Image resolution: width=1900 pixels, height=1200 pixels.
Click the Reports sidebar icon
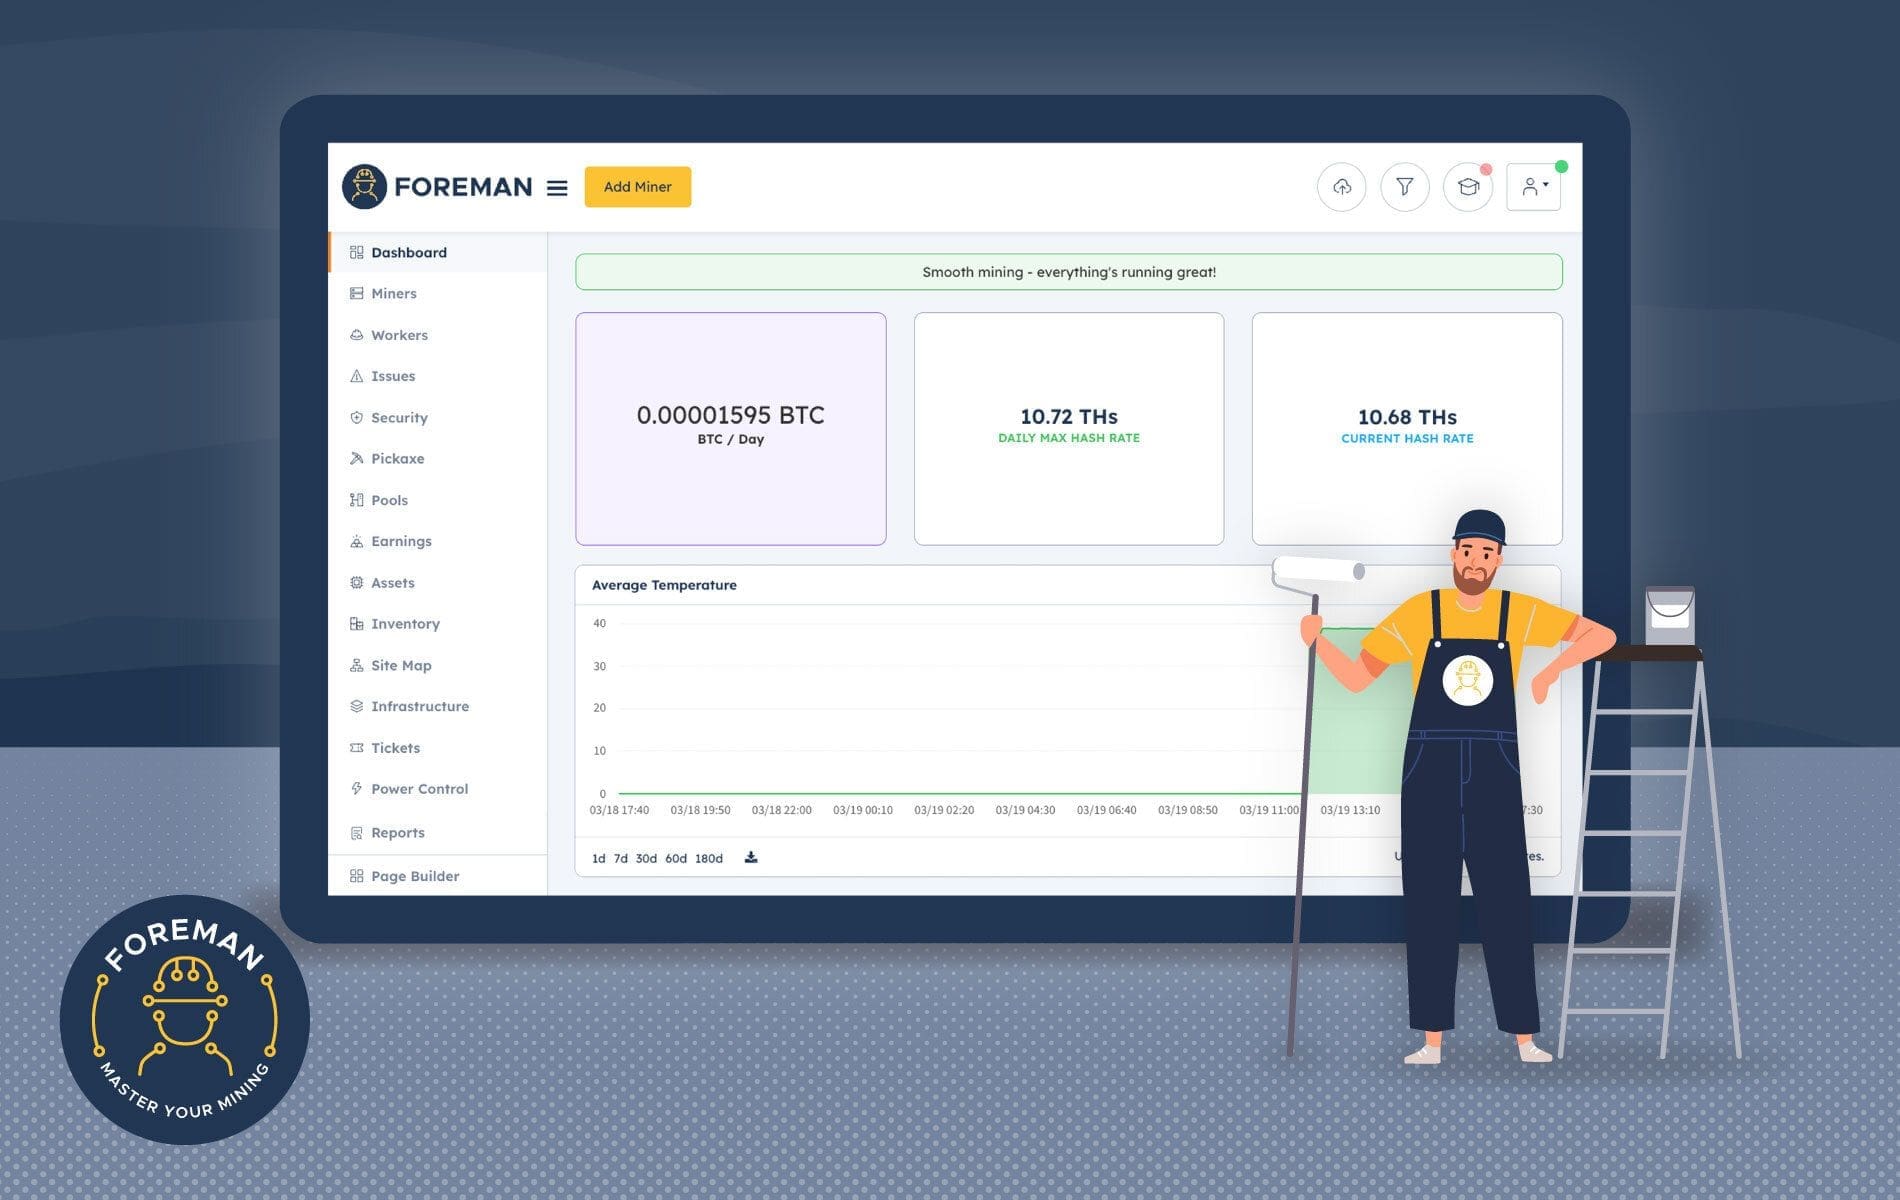click(x=356, y=832)
